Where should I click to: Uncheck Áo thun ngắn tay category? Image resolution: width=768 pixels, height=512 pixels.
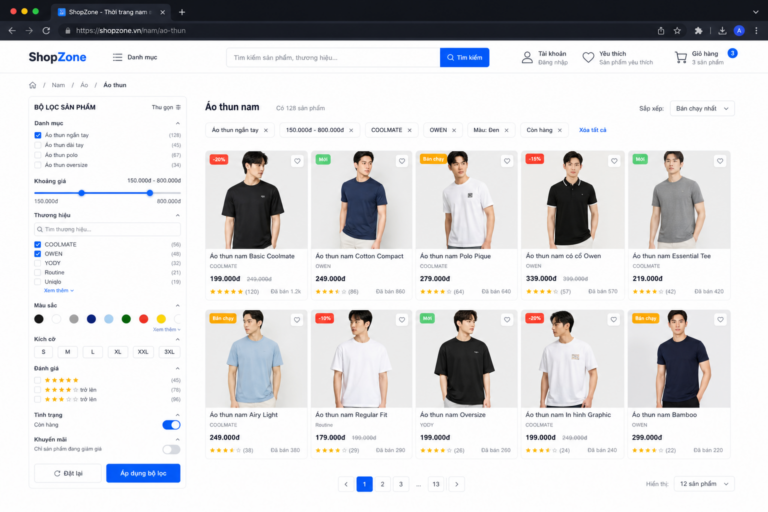click(38, 135)
